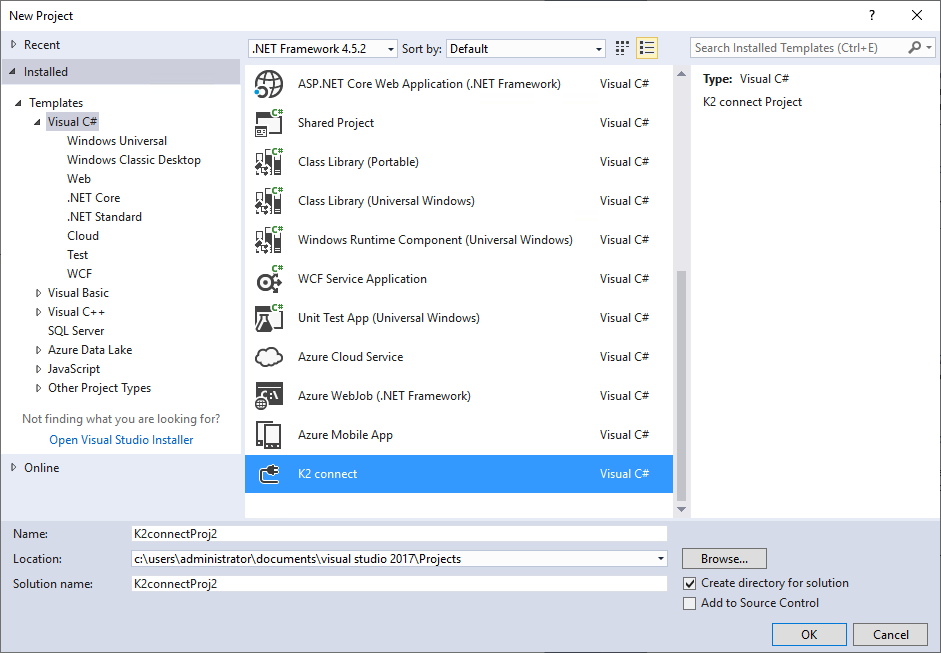Click the Search Installed Templates box

(x=800, y=47)
